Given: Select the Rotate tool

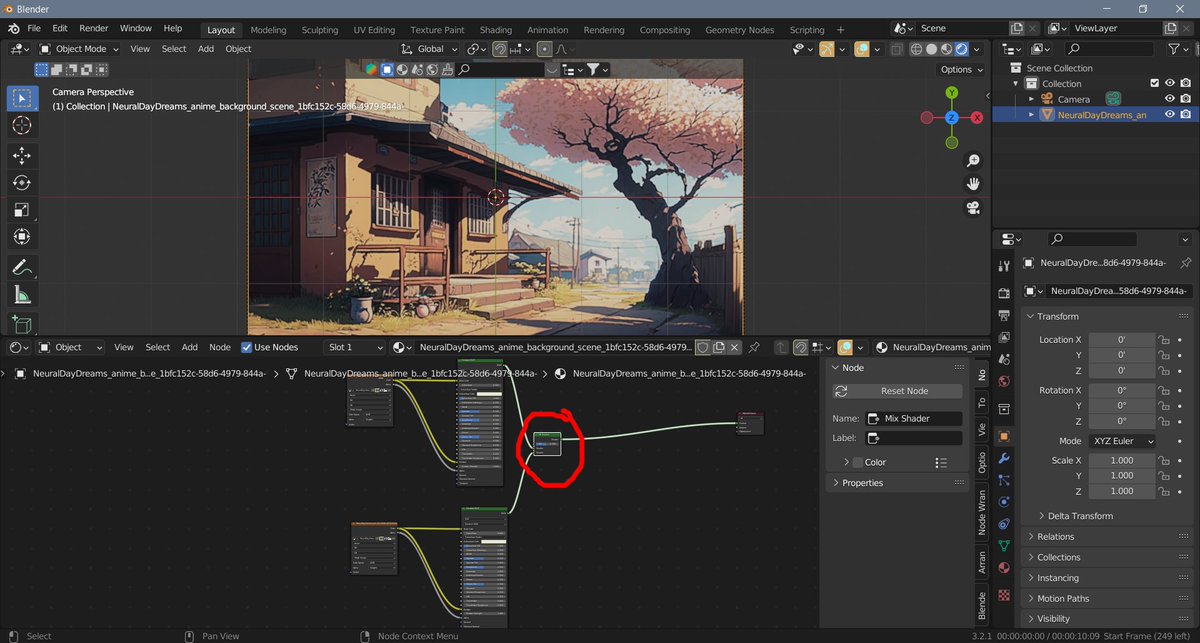Looking at the screenshot, I should coord(22,182).
